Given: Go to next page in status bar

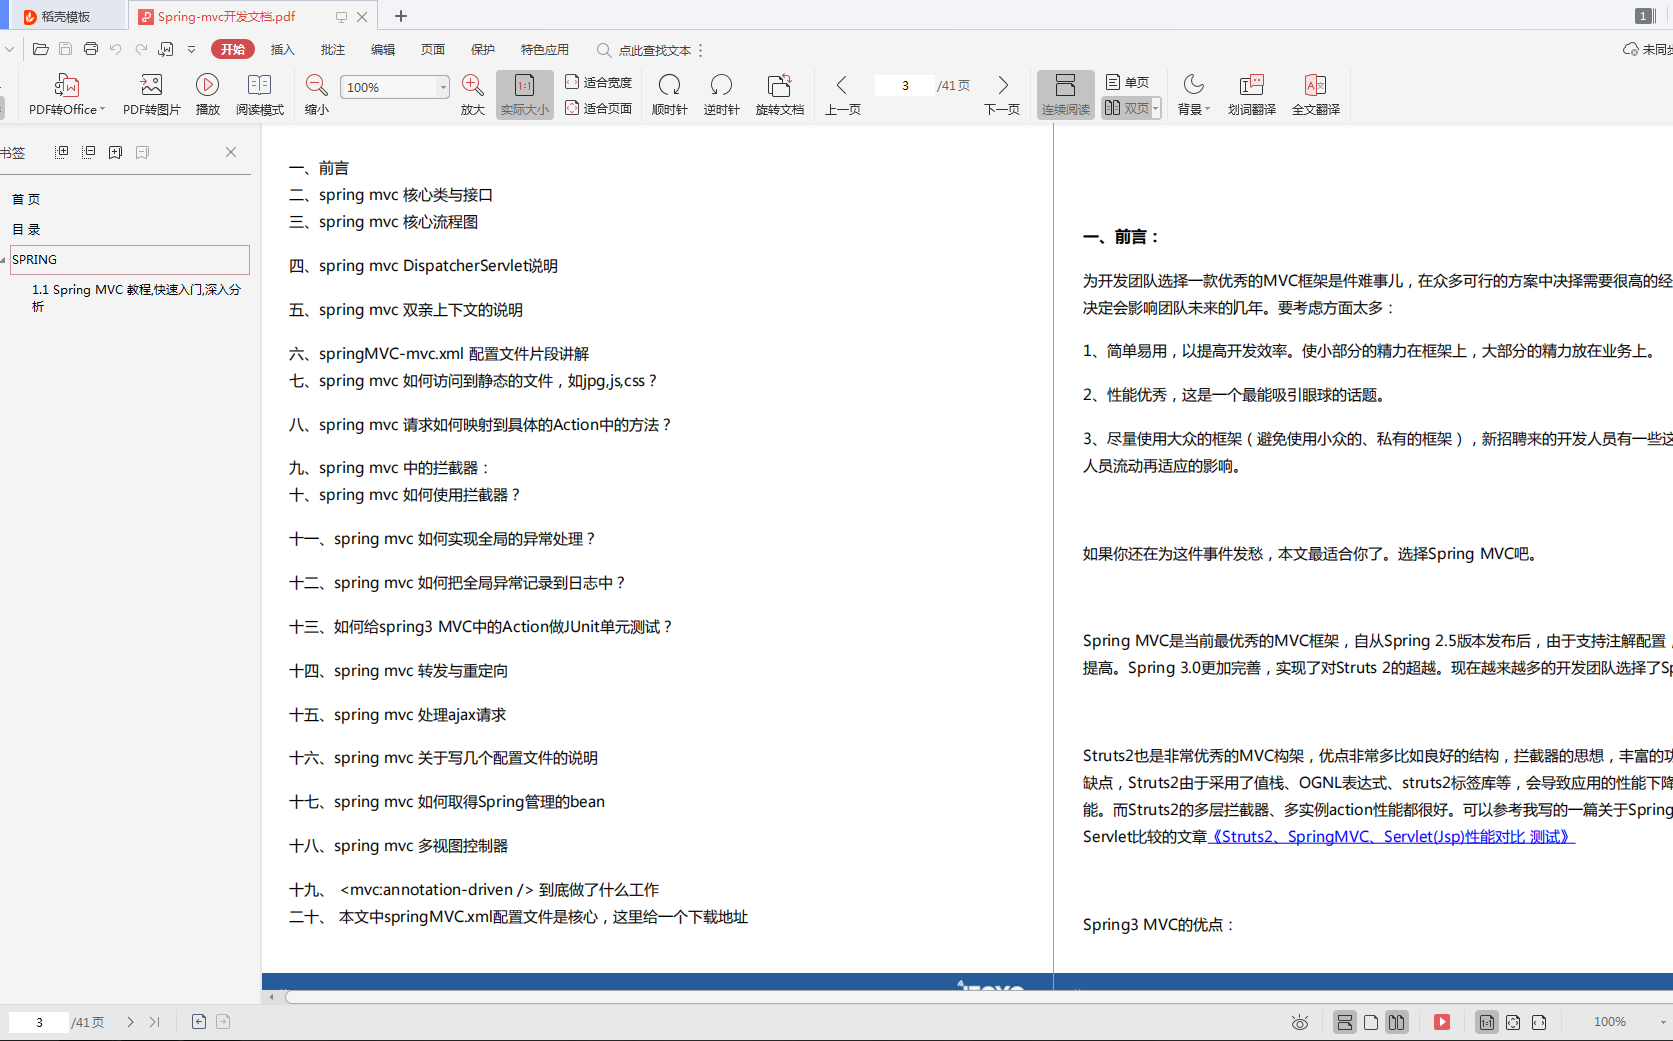Looking at the screenshot, I should point(130,1022).
